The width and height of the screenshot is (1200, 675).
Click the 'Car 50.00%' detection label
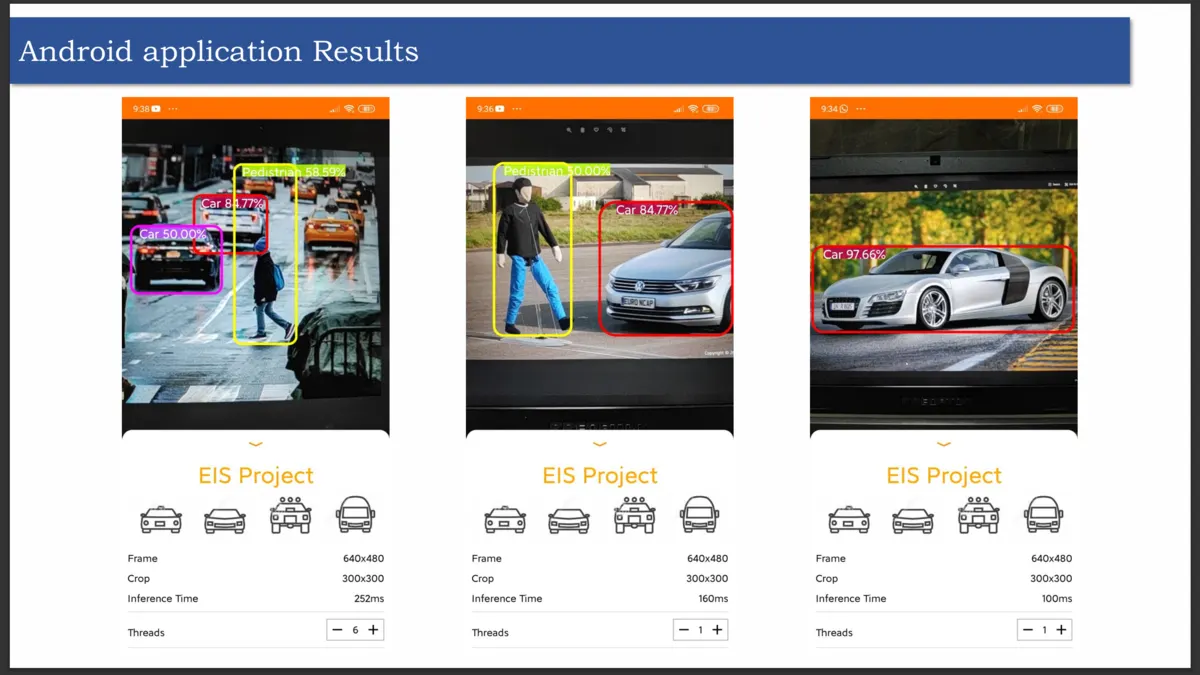pos(172,234)
